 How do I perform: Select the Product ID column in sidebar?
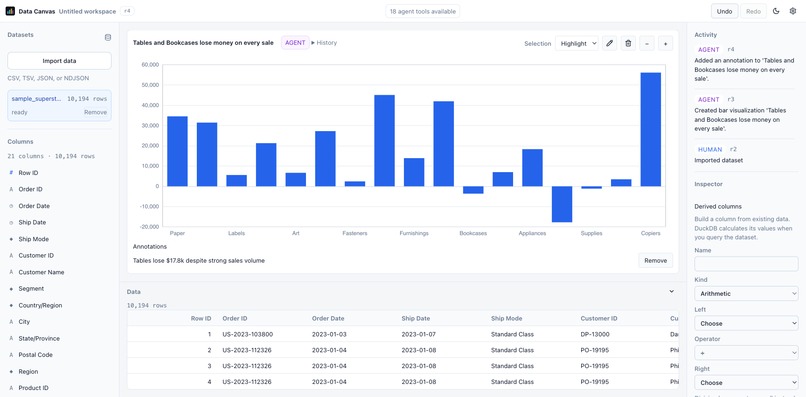33,388
